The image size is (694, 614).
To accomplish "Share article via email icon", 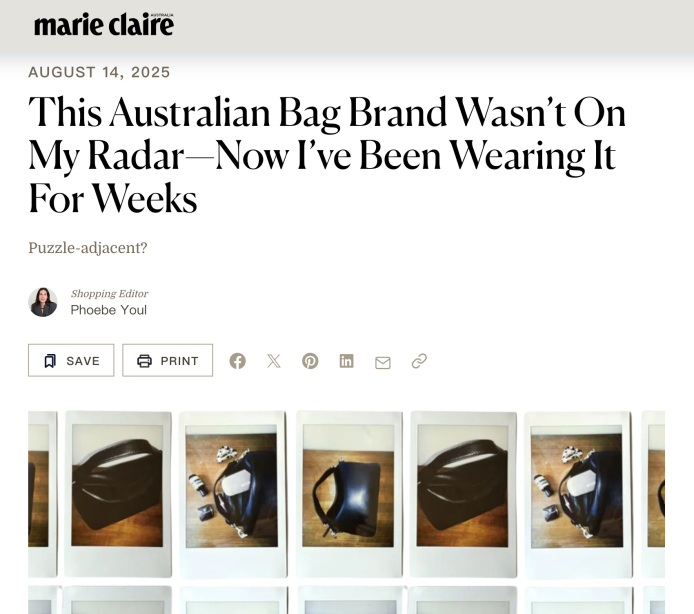I will (383, 363).
